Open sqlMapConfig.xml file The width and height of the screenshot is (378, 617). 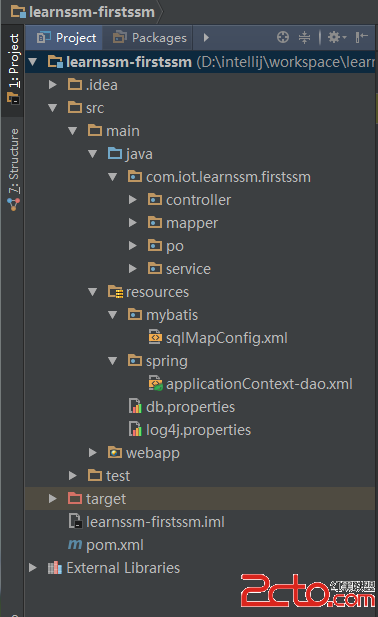click(218, 338)
